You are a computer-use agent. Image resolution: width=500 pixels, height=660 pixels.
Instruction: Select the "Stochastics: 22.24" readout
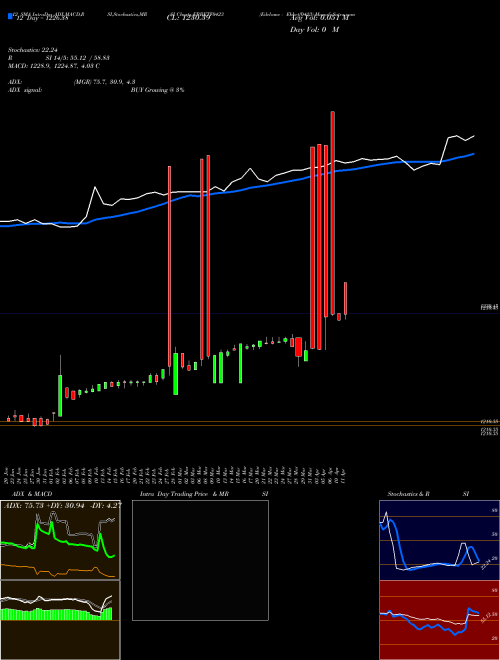32,50
